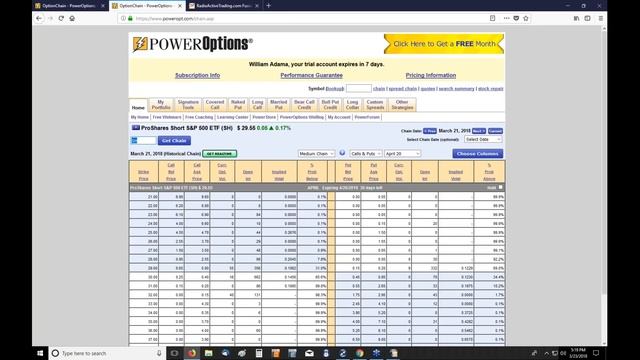Open the My Account submenu link
The height and width of the screenshot is (360, 640).
point(339,117)
